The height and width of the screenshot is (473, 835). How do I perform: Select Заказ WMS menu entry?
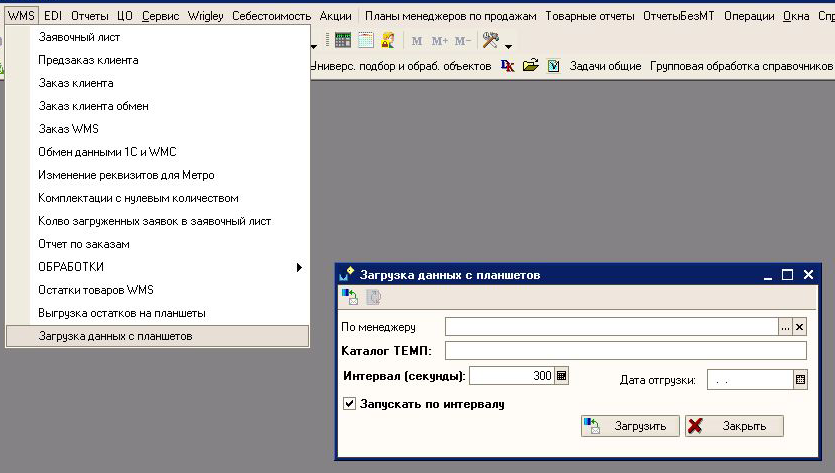coord(158,129)
